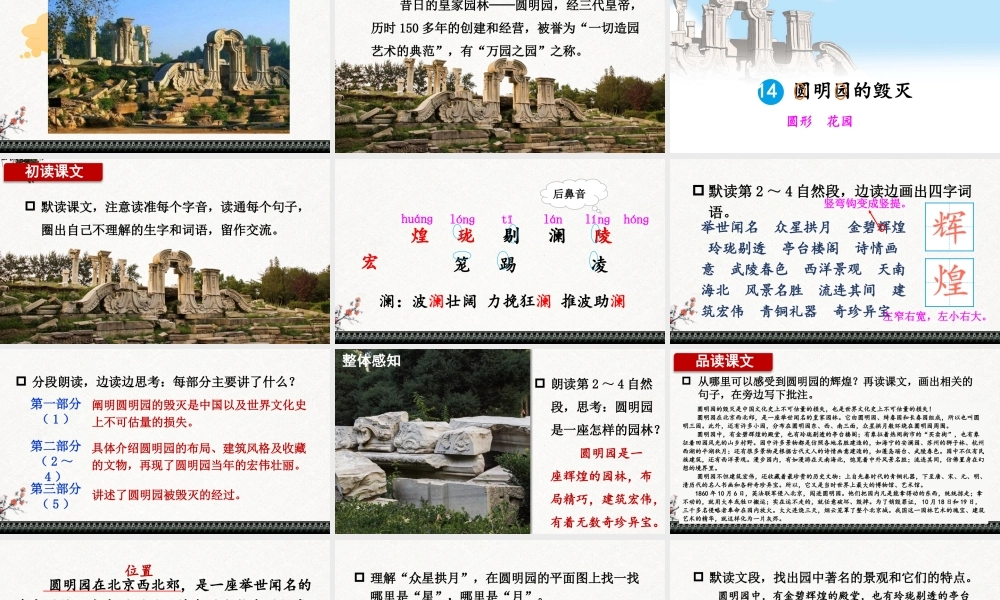Click the phrase '推波助澜'
This screenshot has height=600, width=1000.
click(x=593, y=301)
